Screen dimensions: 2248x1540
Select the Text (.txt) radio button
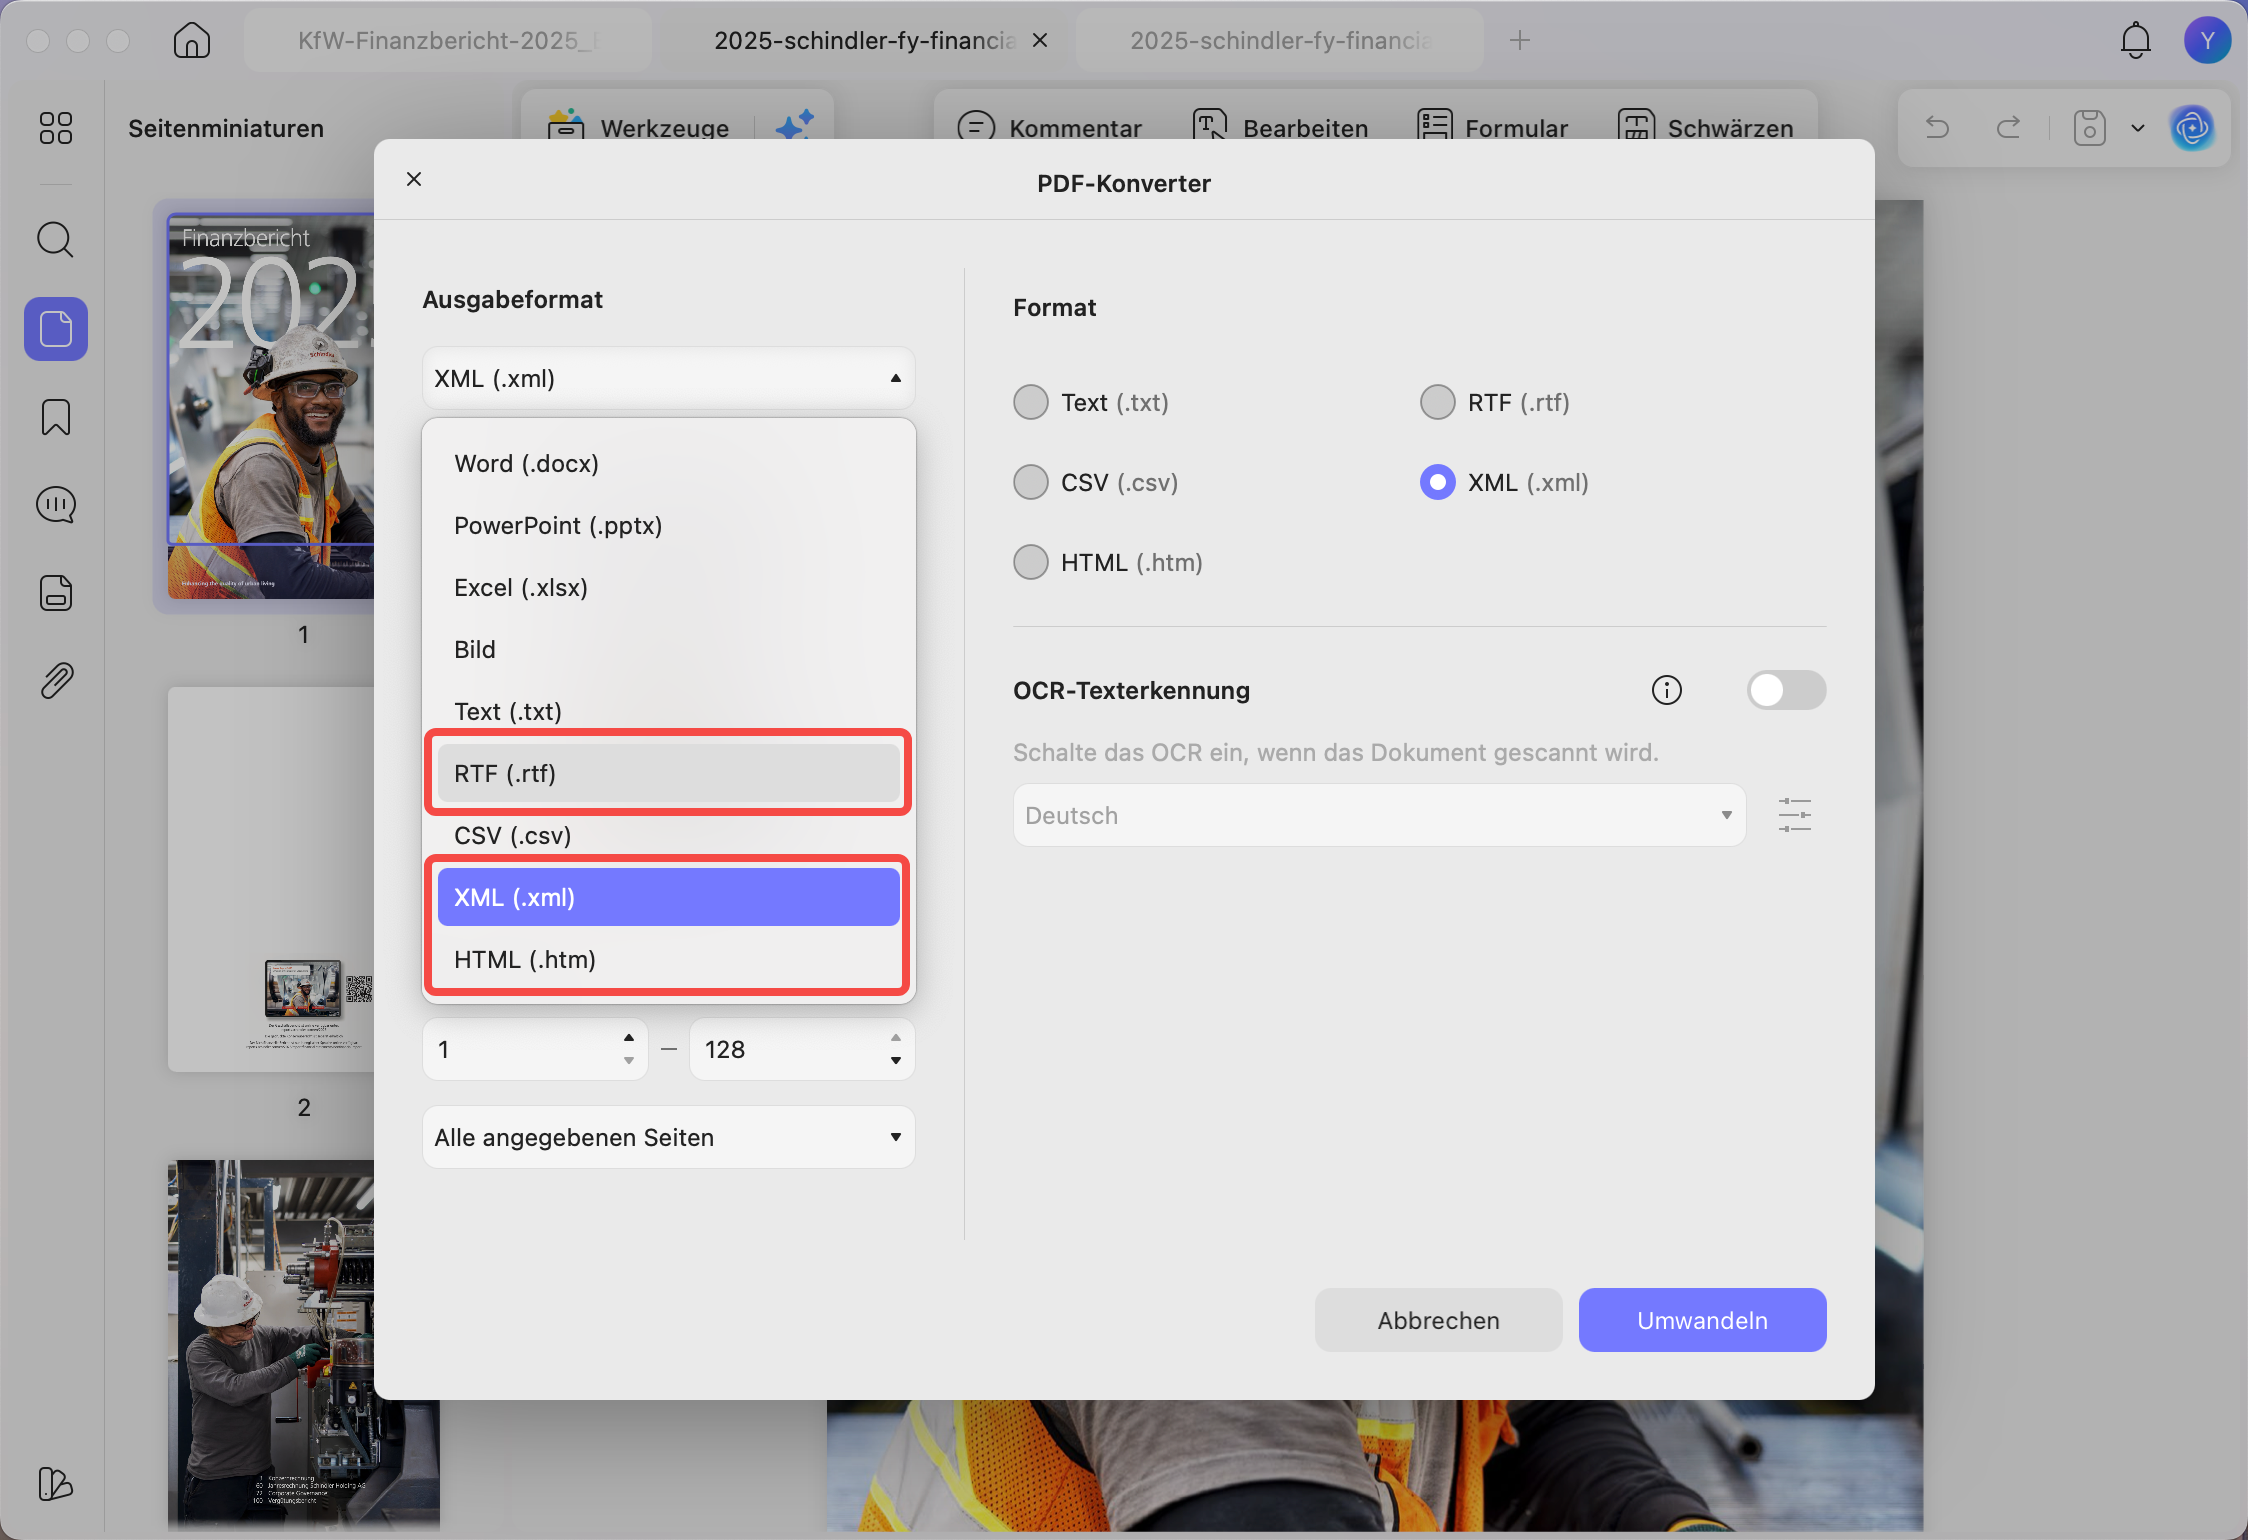pos(1031,402)
